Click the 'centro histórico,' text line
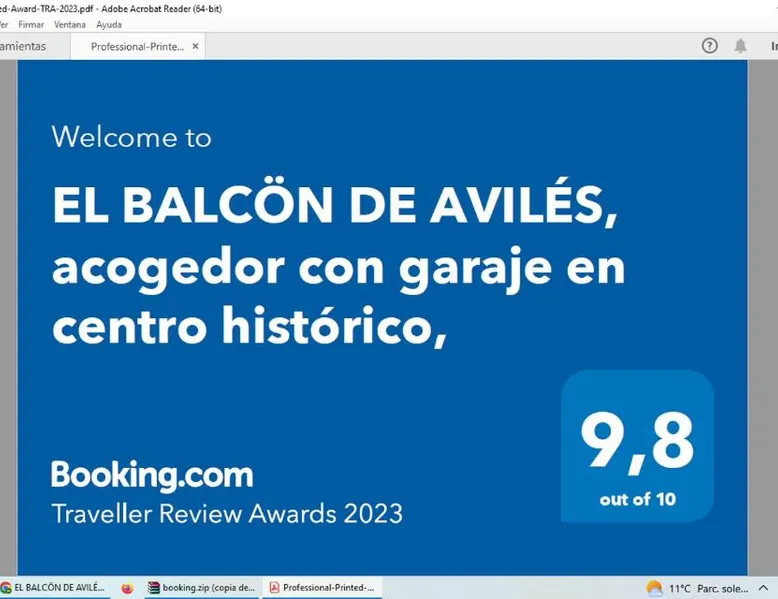Viewport: 778px width, 599px height. [x=250, y=326]
